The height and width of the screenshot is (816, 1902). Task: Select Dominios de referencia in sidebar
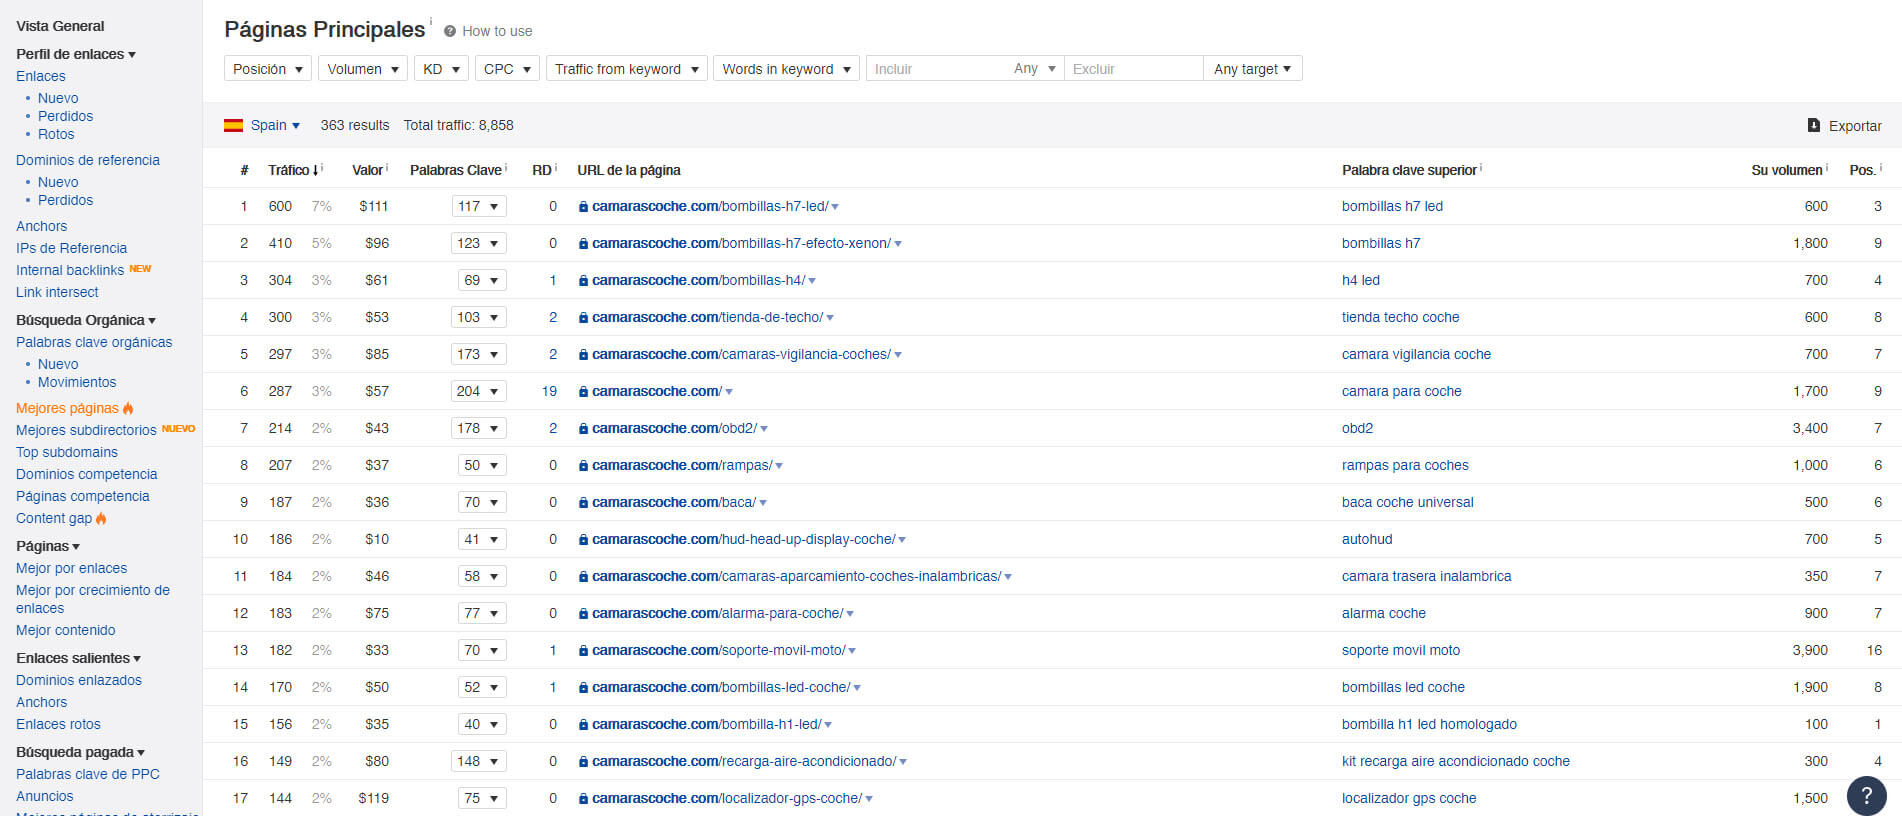coord(88,160)
